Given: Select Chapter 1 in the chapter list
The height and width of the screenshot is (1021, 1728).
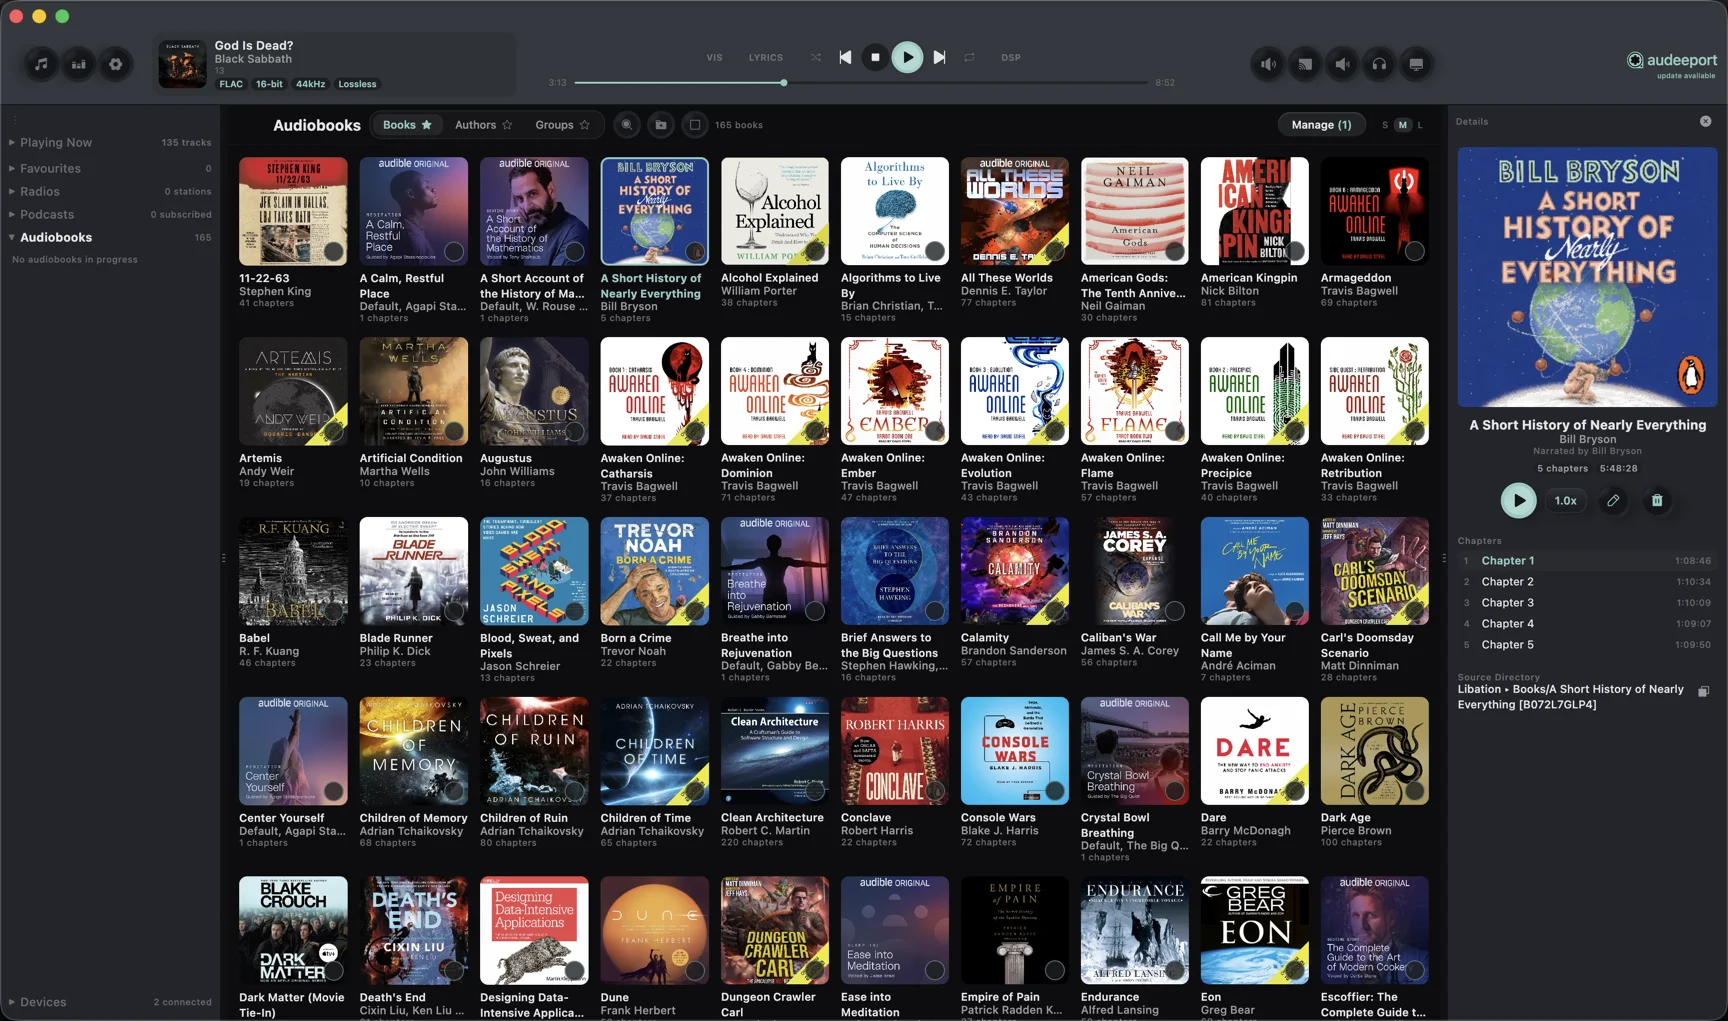Looking at the screenshot, I should click(x=1587, y=561).
